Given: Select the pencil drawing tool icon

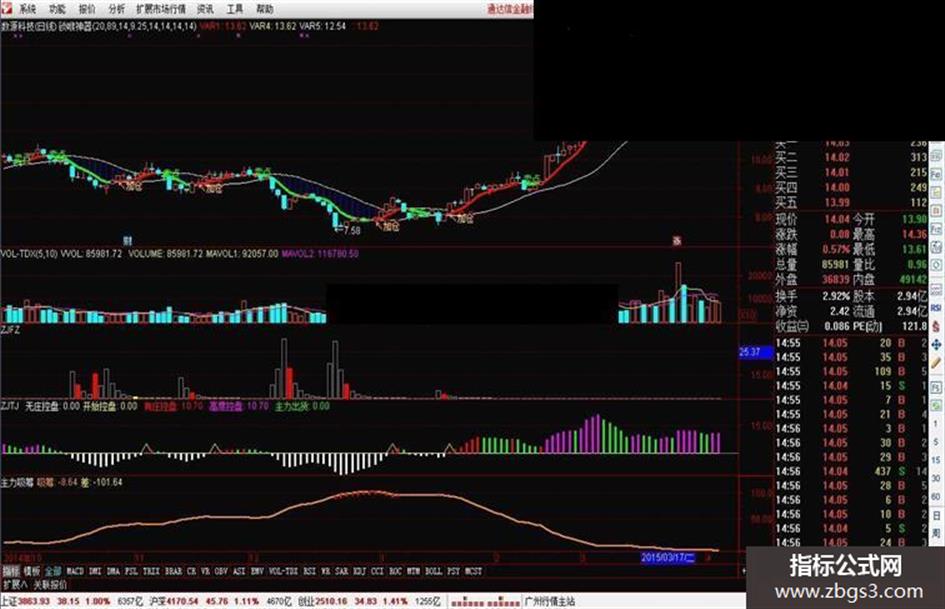Looking at the screenshot, I should tap(937, 363).
